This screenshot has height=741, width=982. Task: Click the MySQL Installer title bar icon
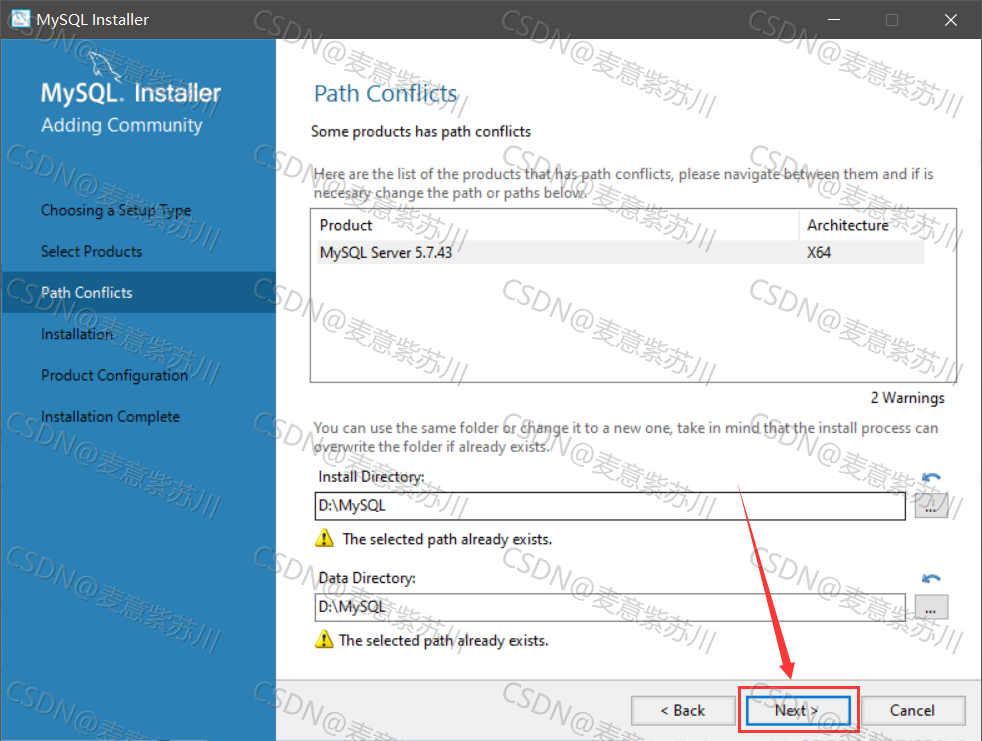point(20,18)
